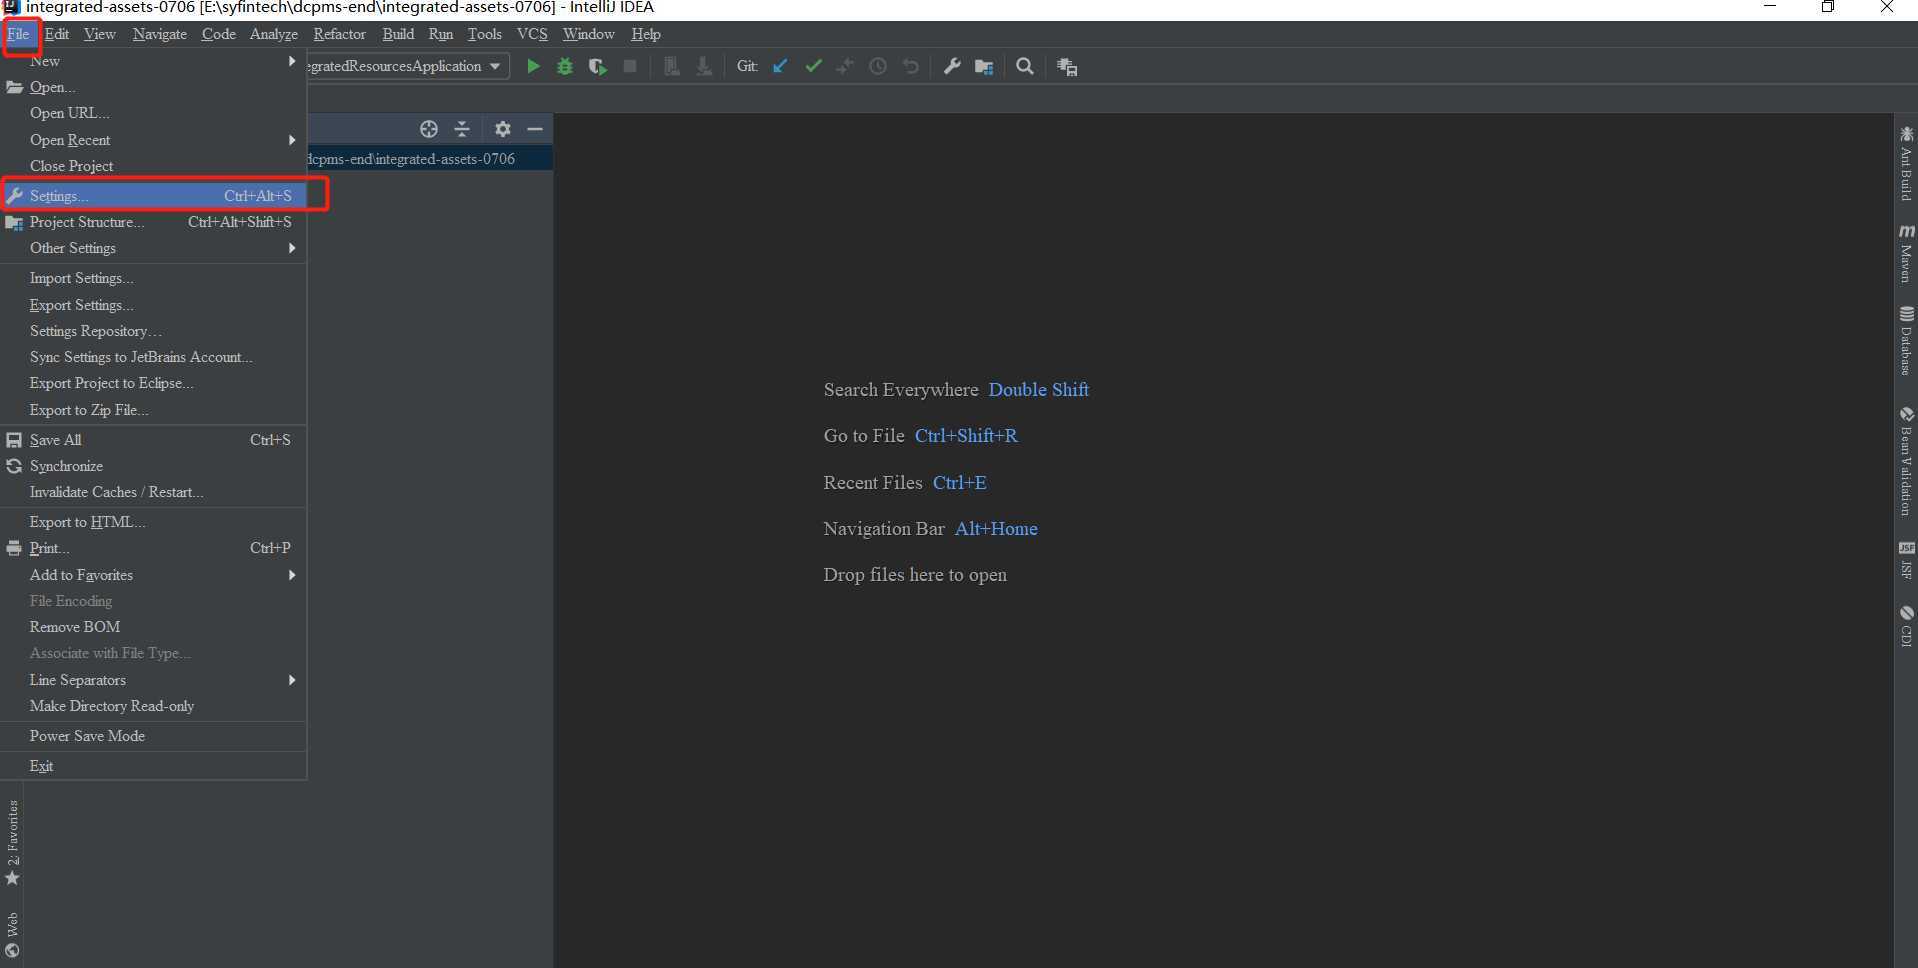Show Git history clock icon
Image resolution: width=1918 pixels, height=968 pixels.
tap(878, 66)
